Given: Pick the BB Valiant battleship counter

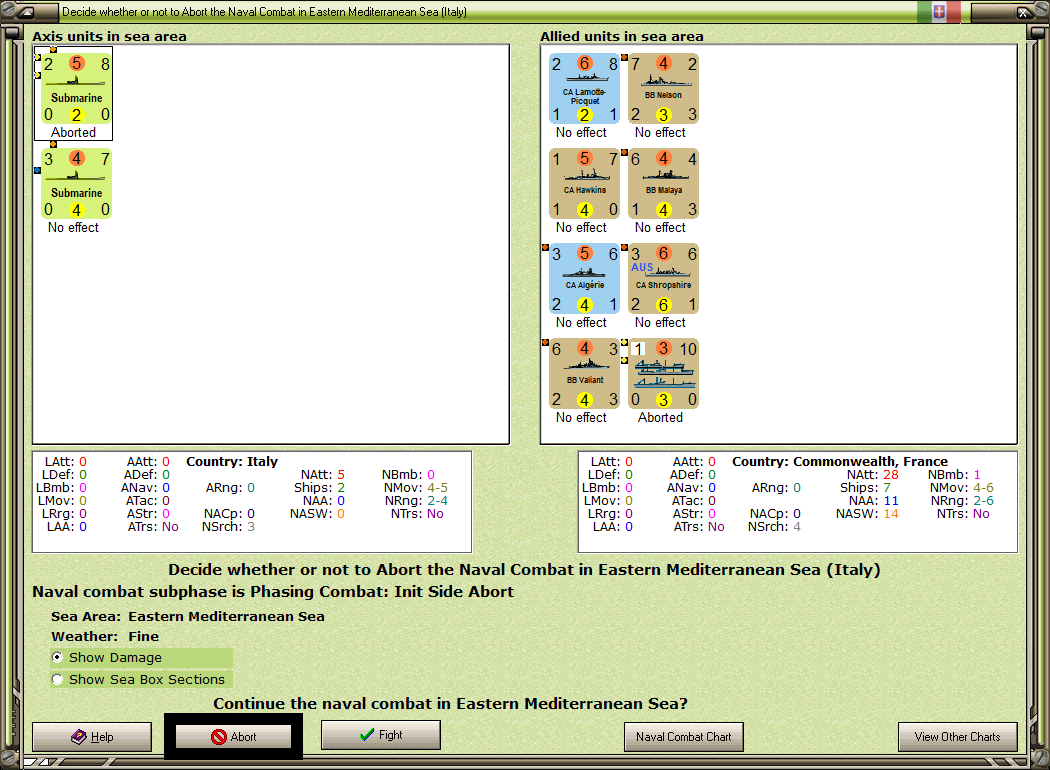Looking at the screenshot, I should click(x=584, y=374).
